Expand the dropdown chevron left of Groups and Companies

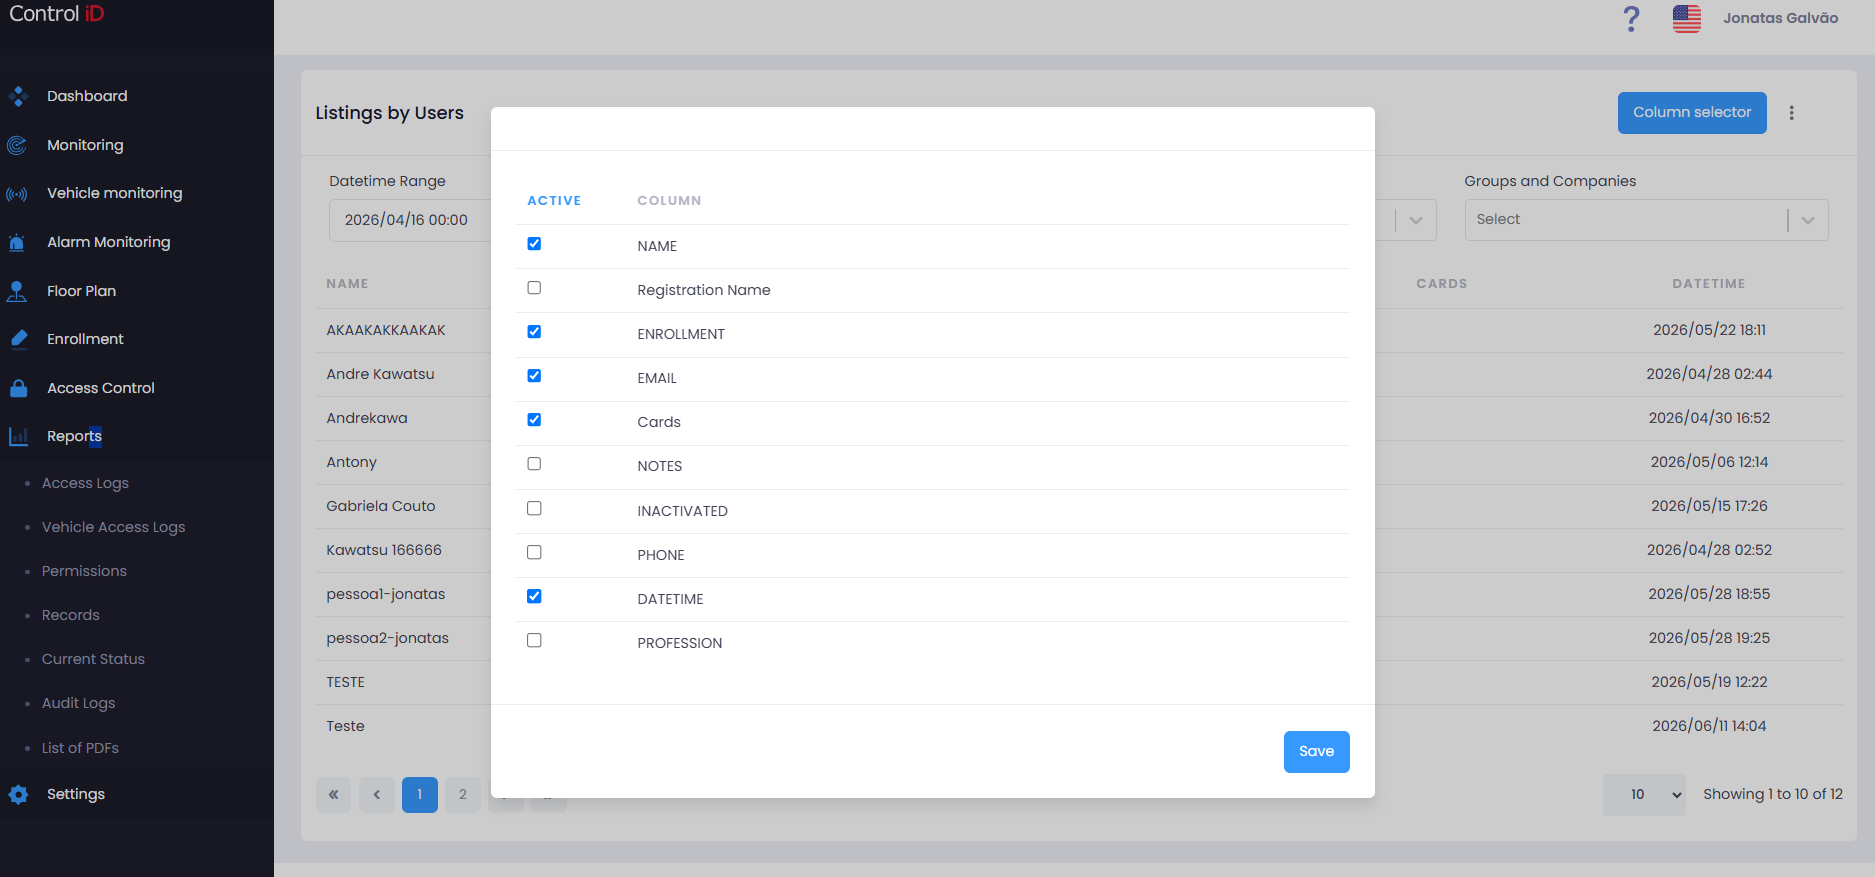(1416, 220)
